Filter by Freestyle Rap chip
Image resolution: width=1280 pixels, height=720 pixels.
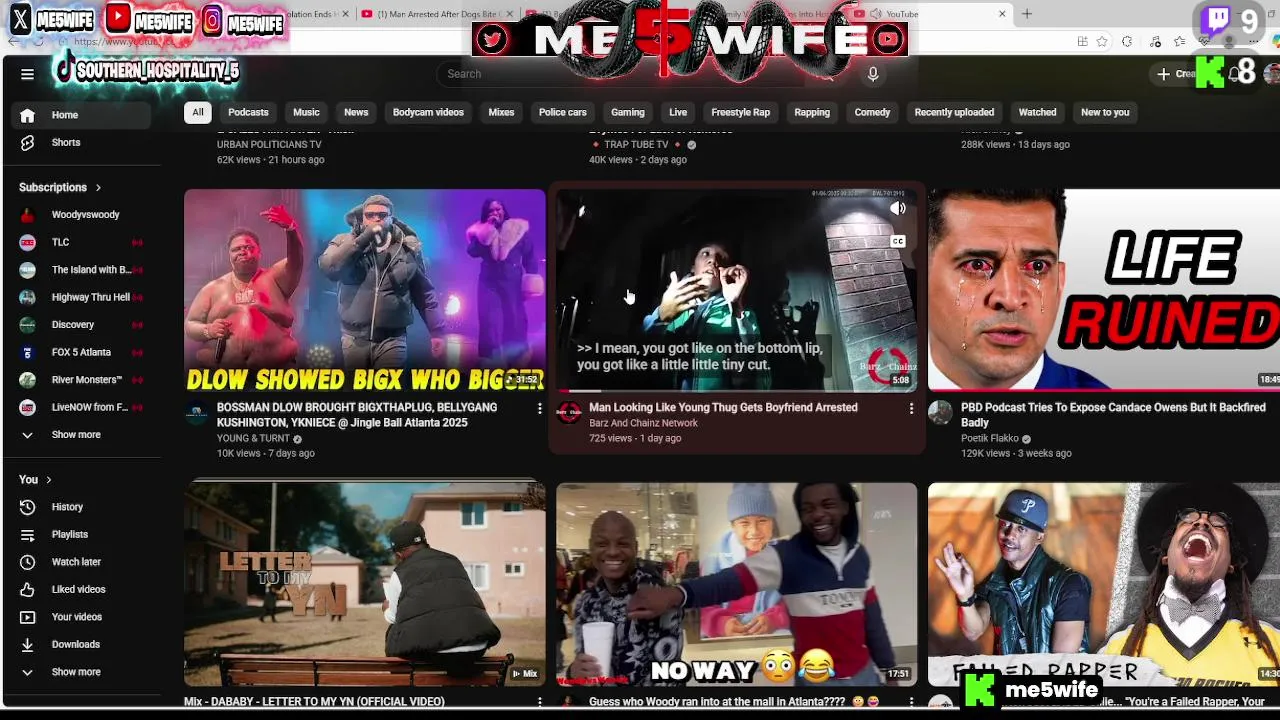pos(741,113)
